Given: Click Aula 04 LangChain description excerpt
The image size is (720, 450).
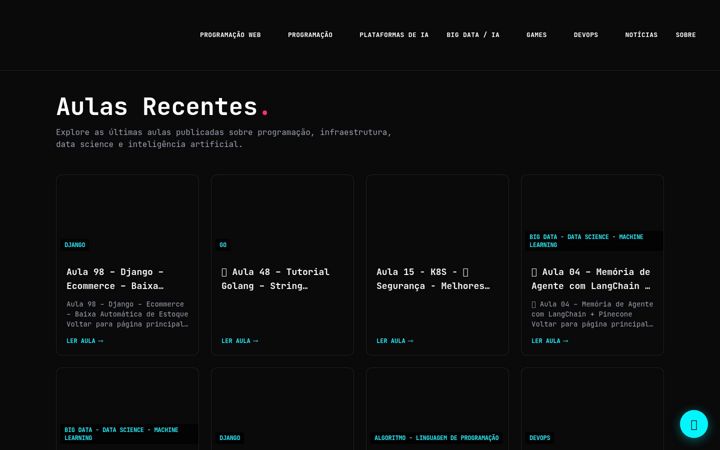Looking at the screenshot, I should click(592, 314).
